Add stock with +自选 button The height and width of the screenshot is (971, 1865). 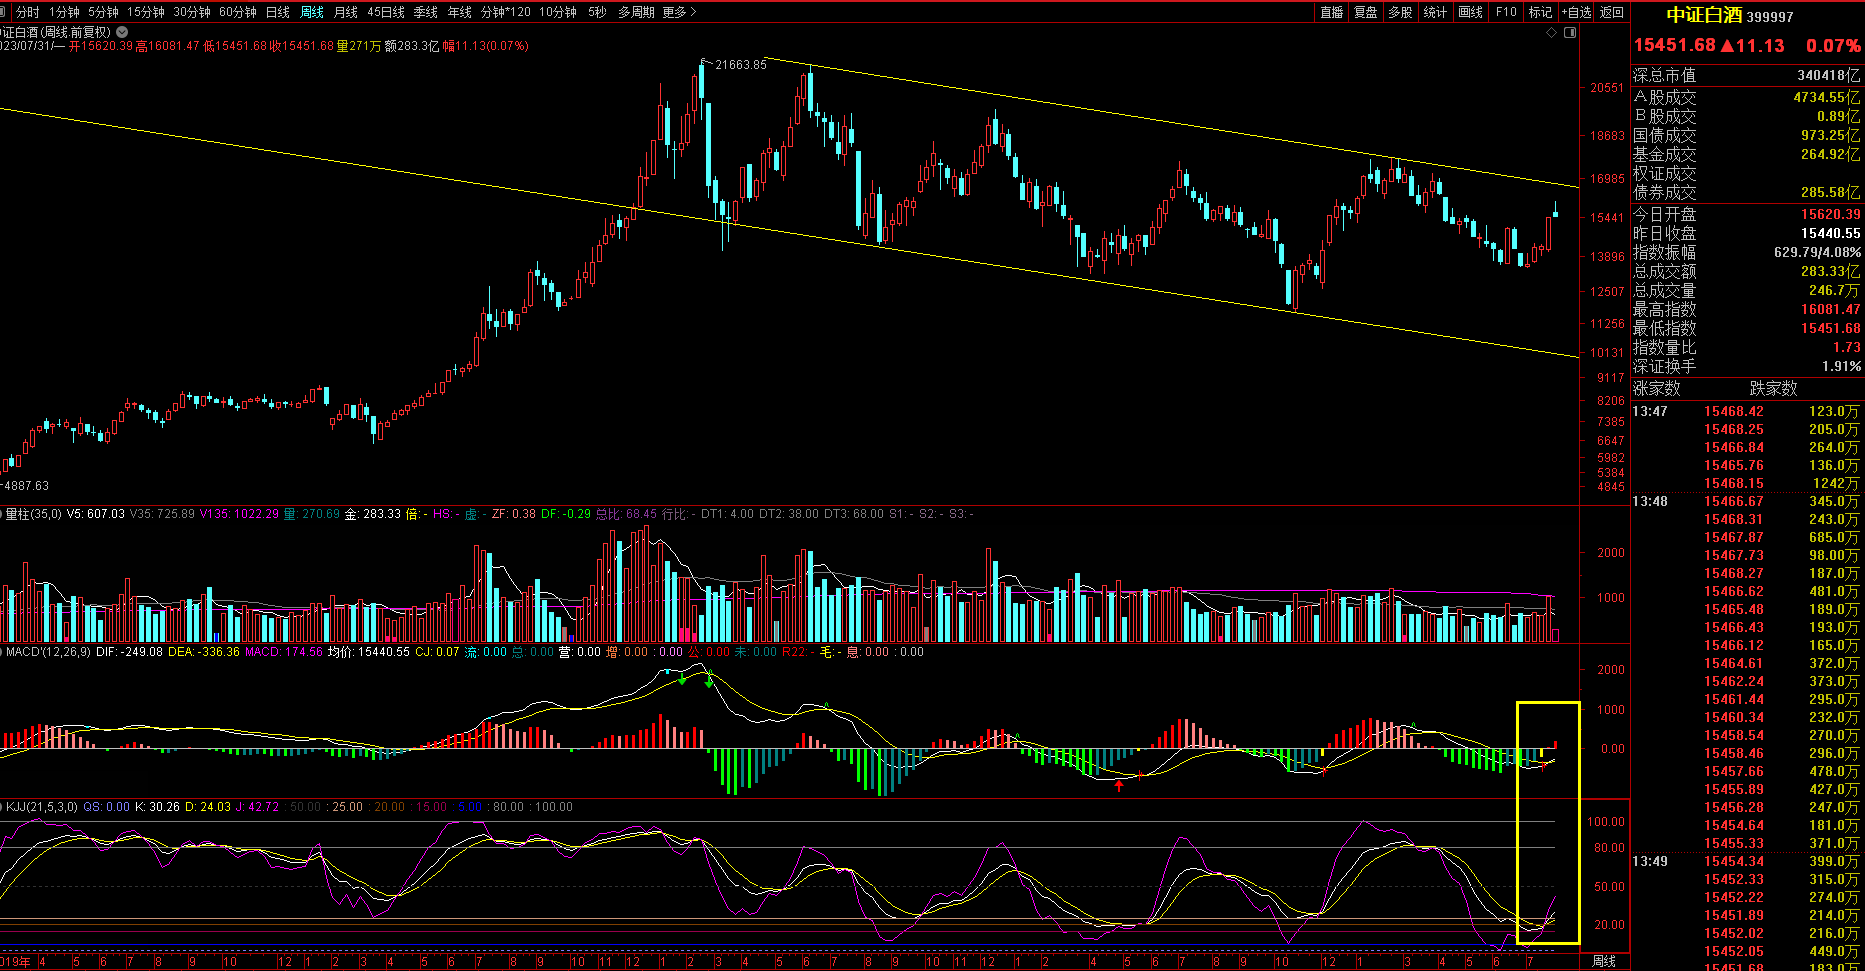[x=1577, y=12]
